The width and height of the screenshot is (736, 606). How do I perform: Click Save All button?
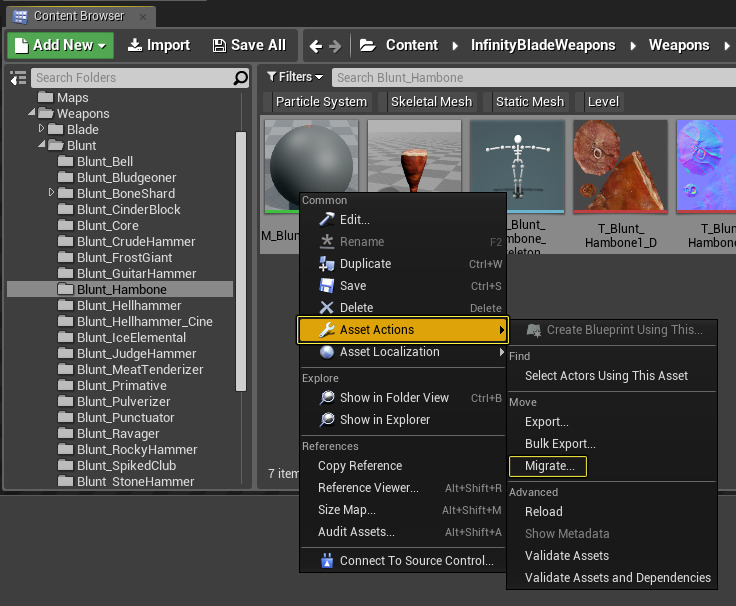(x=249, y=45)
